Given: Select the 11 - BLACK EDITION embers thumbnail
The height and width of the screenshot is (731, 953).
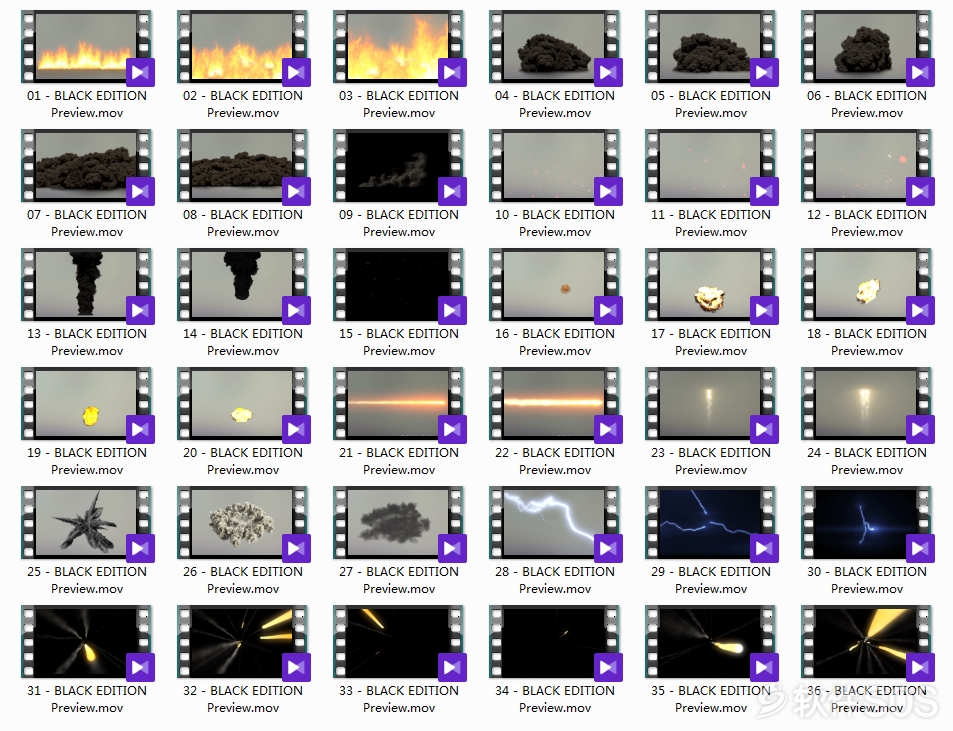Looking at the screenshot, I should 710,165.
